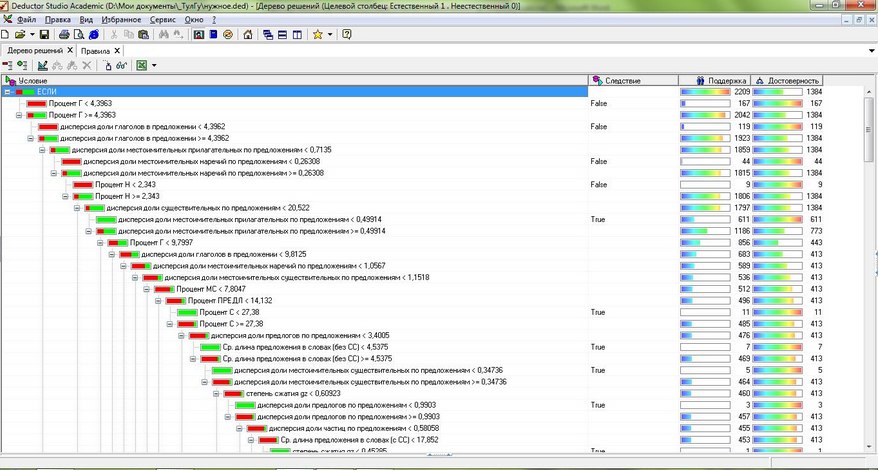Switch to the Дерево решений tab
878x470 pixels.
point(34,50)
